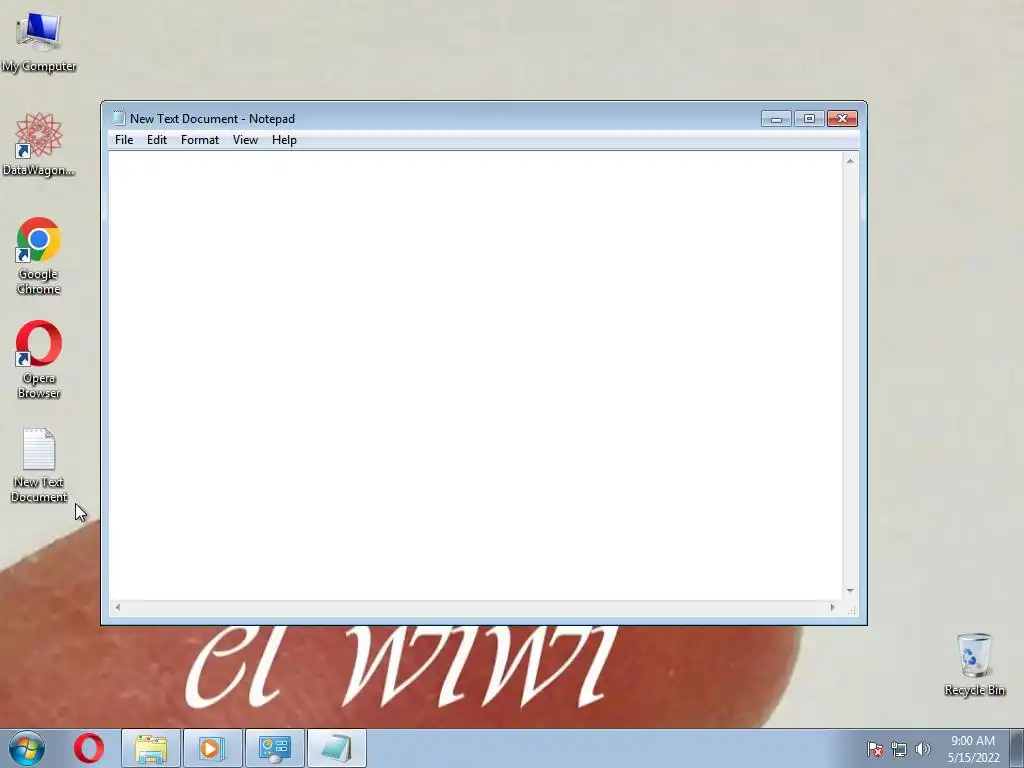
Task: Select the DataWagon desktop shortcut
Action: pyautogui.click(x=39, y=144)
